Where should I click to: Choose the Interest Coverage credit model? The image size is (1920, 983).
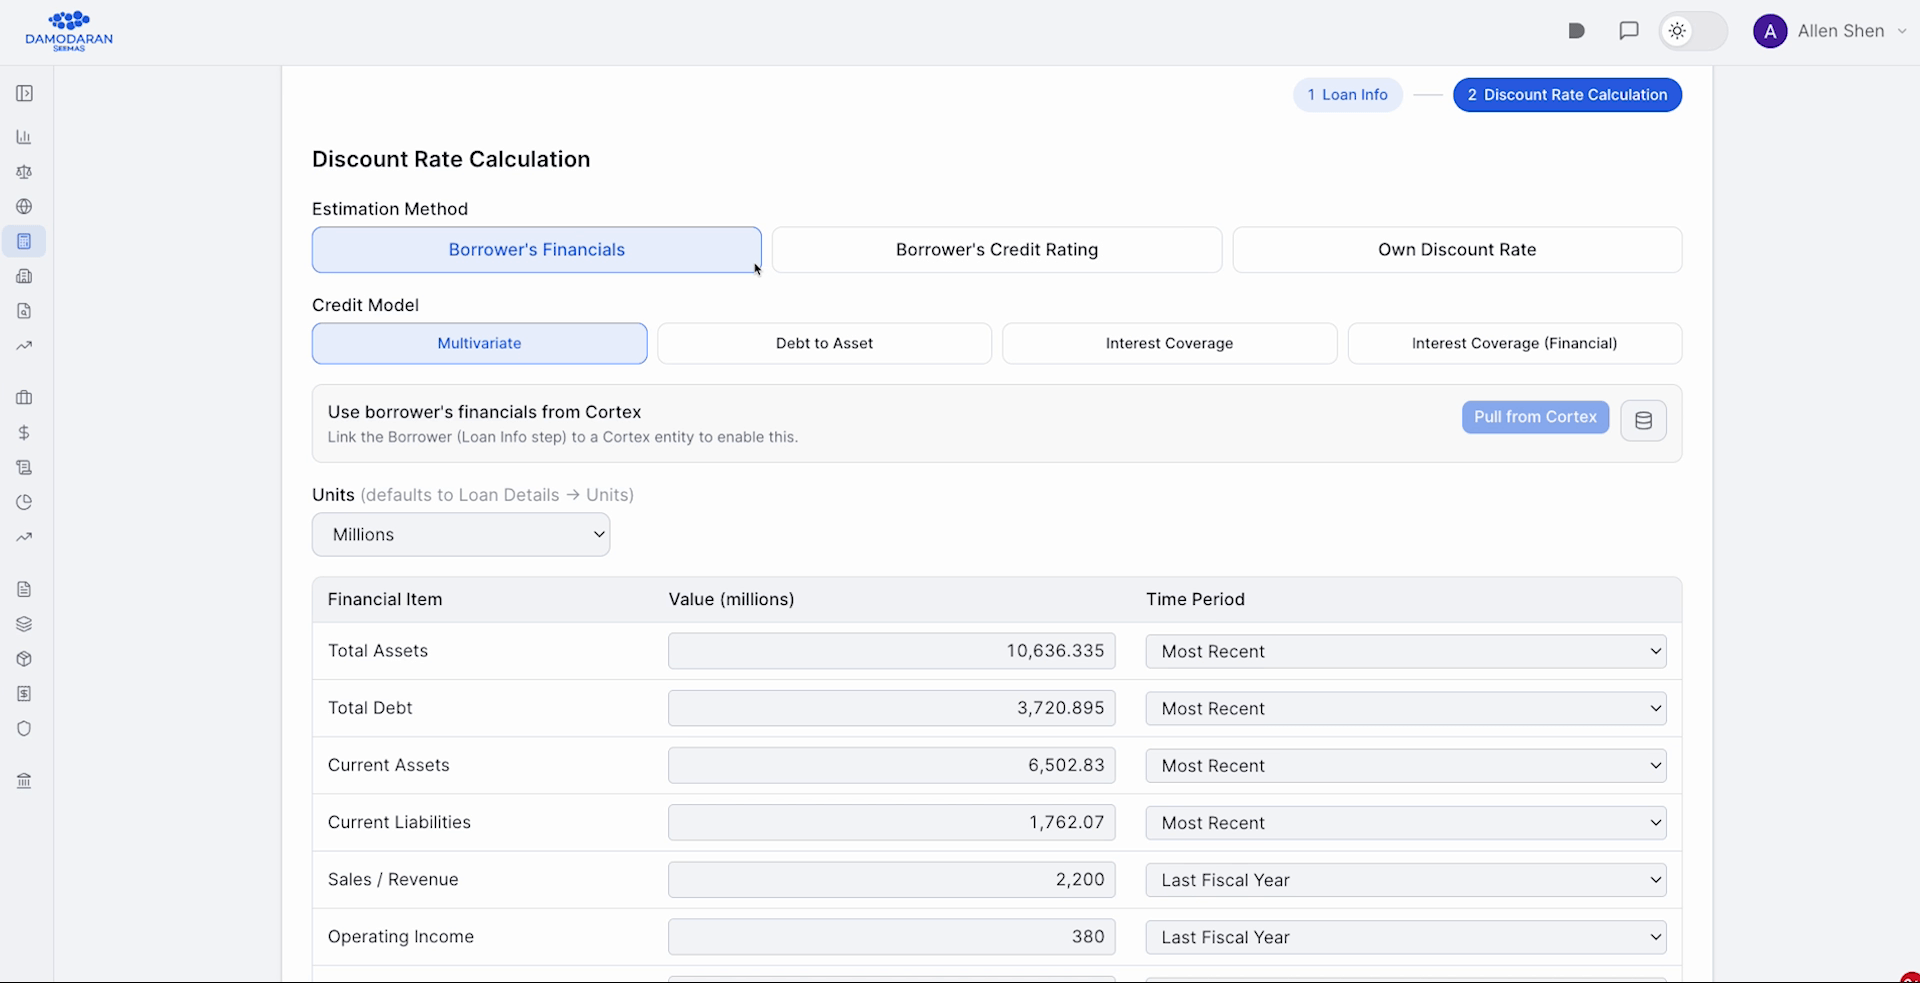click(1170, 343)
